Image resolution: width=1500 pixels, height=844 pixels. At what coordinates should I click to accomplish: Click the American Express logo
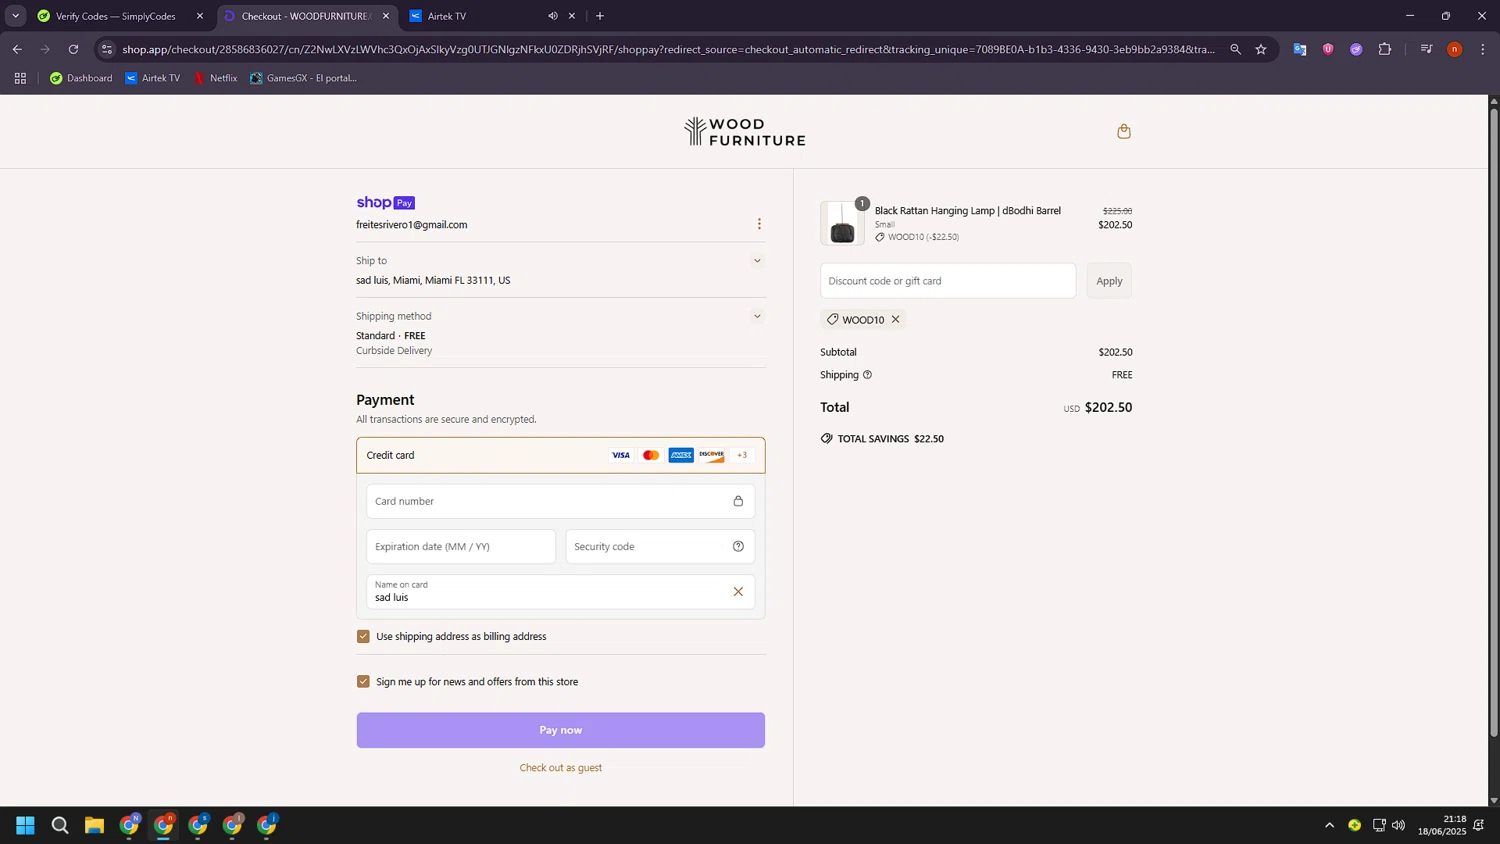click(x=681, y=455)
